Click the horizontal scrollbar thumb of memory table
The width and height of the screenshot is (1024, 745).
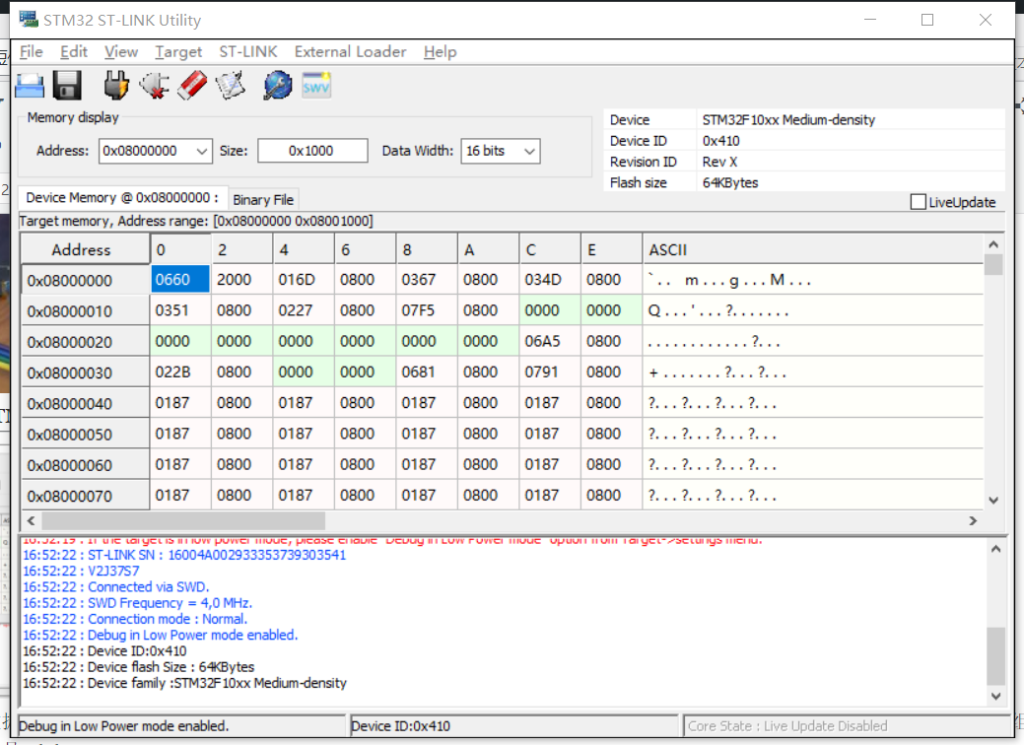184,520
